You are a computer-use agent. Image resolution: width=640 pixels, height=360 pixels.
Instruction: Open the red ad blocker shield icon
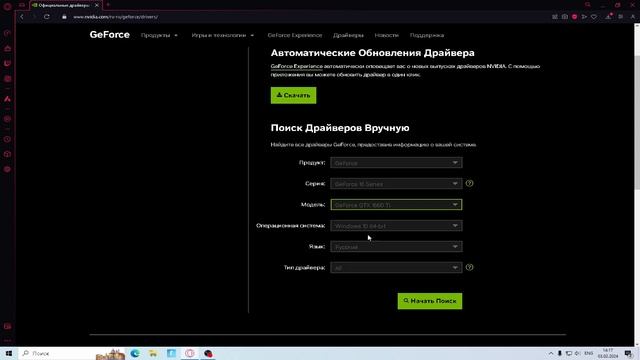click(574, 17)
